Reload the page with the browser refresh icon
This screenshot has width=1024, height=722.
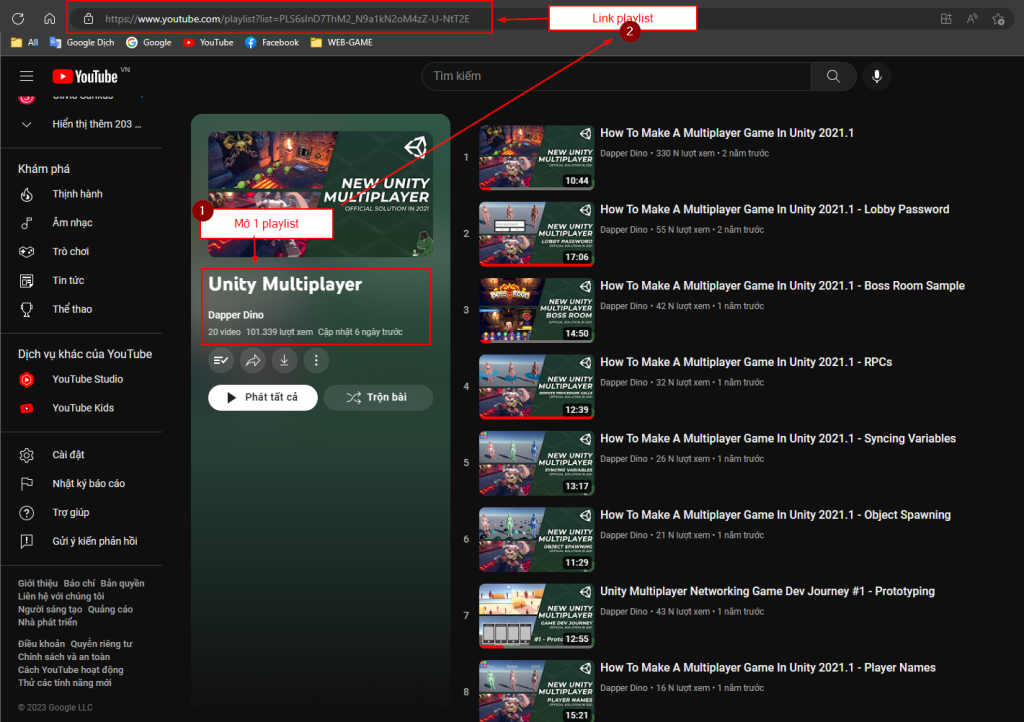coord(18,18)
